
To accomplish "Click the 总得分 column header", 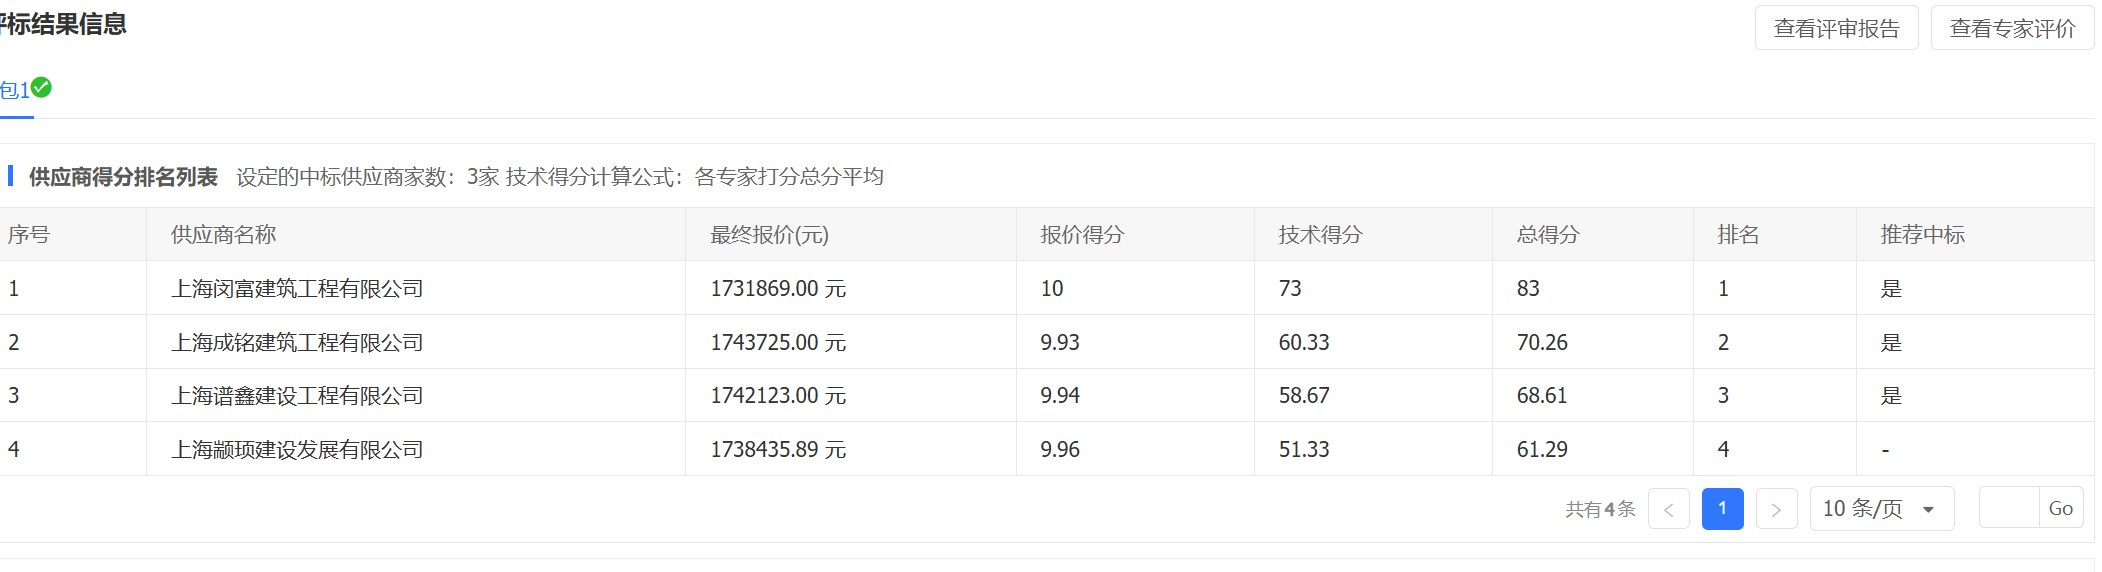I will [1548, 235].
